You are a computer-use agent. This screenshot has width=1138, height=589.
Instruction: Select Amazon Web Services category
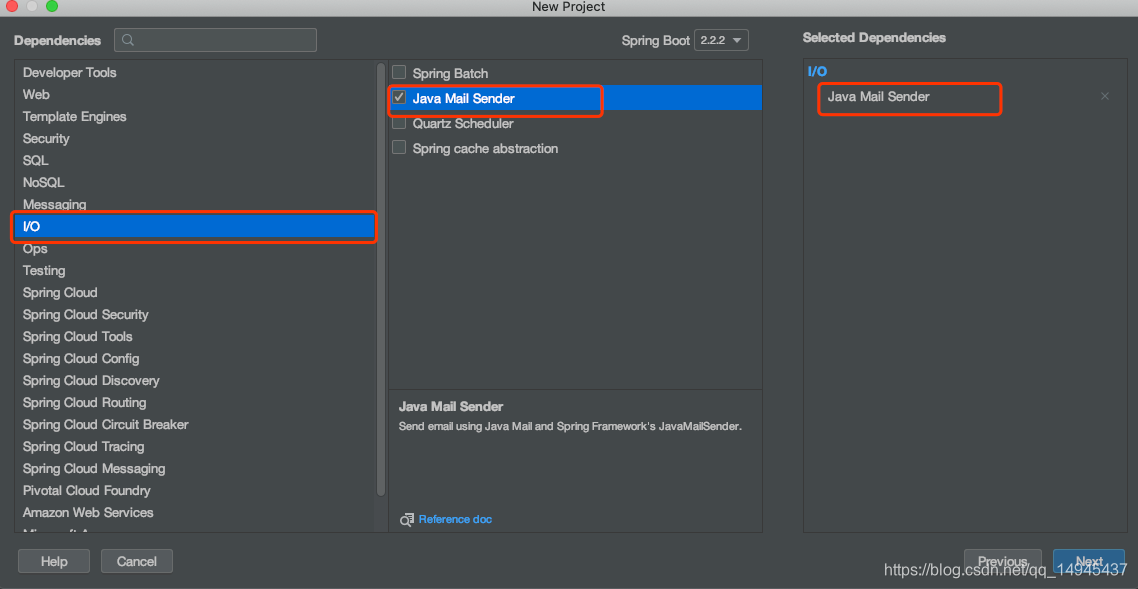pyautogui.click(x=195, y=512)
